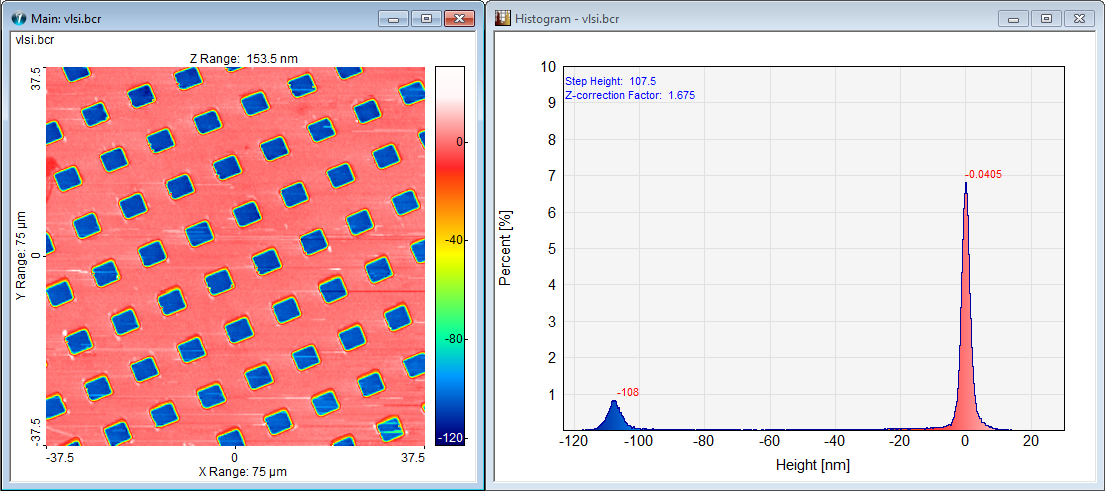The height and width of the screenshot is (491, 1105).
Task: Click the blue histogram peak near -108
Action: [613, 417]
